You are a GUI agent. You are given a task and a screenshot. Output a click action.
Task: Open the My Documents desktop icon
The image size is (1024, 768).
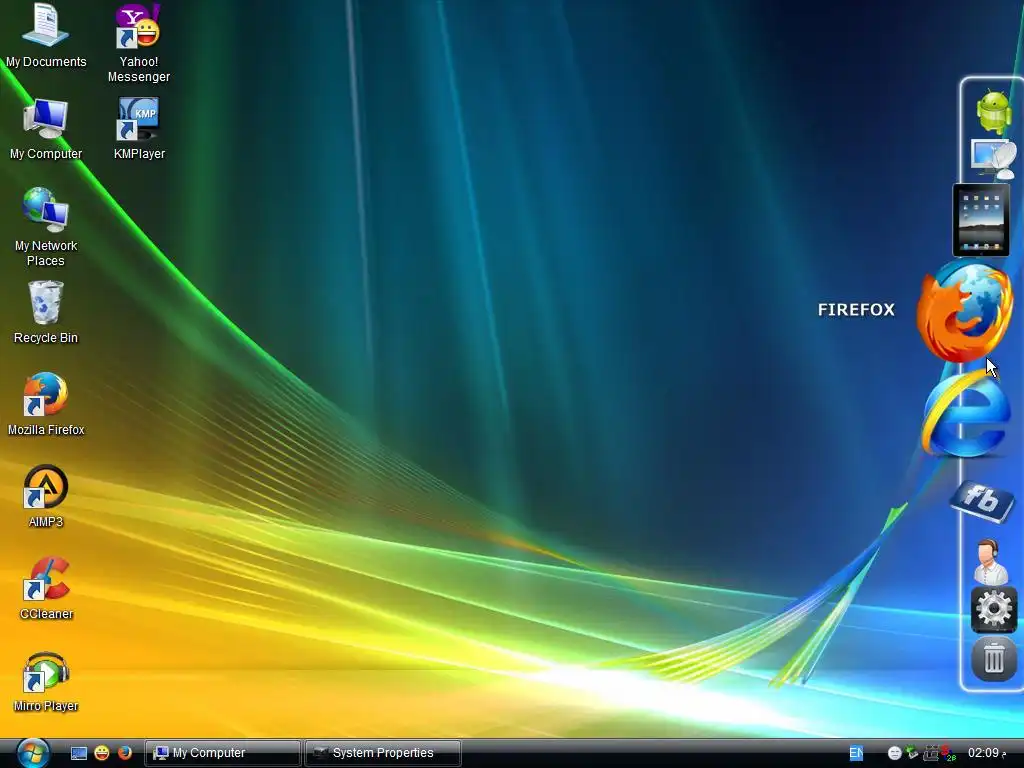pos(46,36)
